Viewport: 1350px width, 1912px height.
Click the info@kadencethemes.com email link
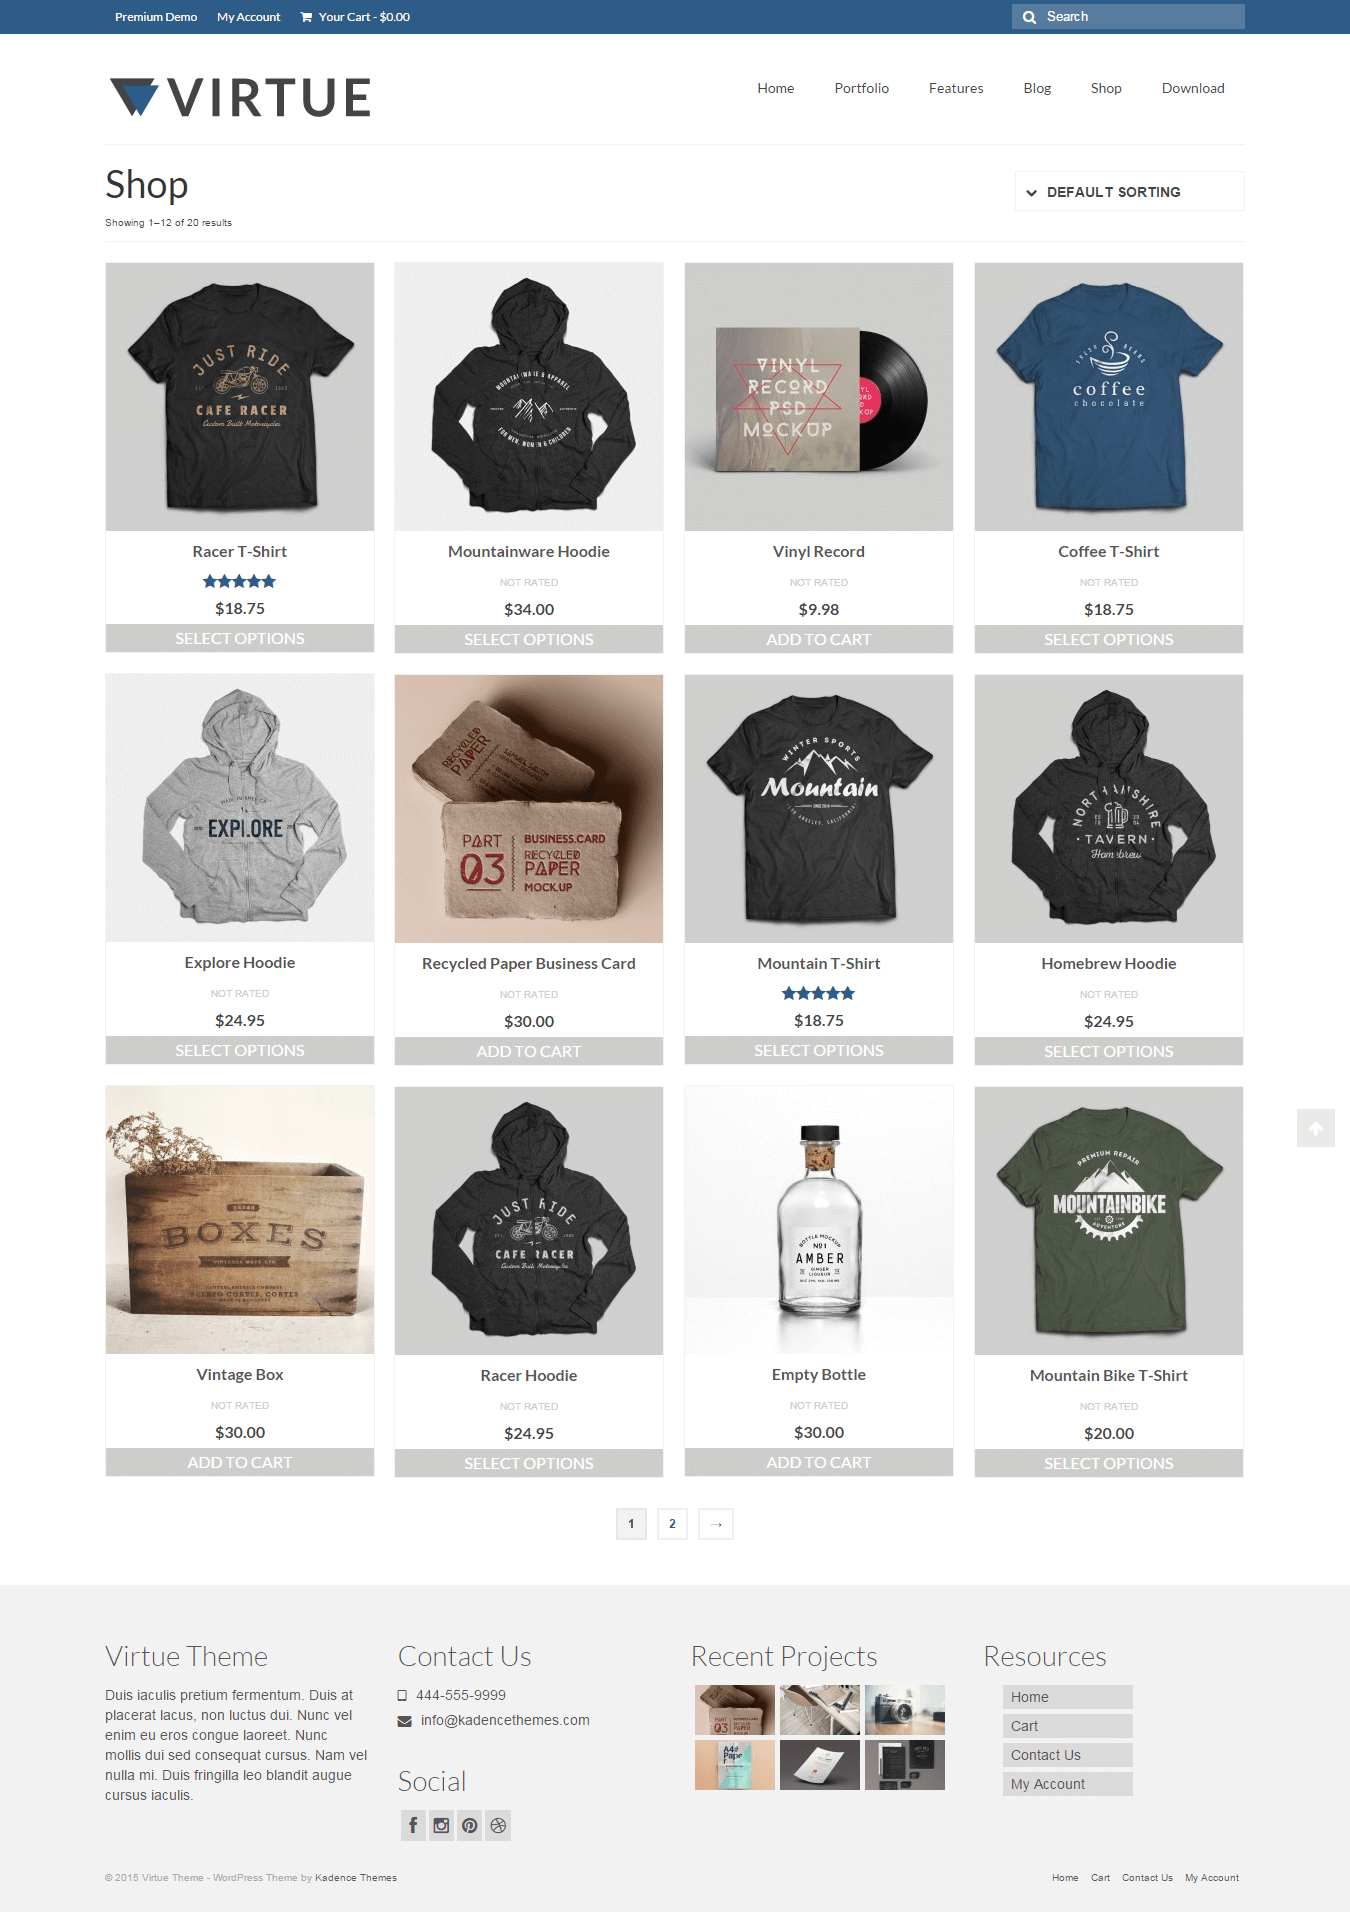505,1720
